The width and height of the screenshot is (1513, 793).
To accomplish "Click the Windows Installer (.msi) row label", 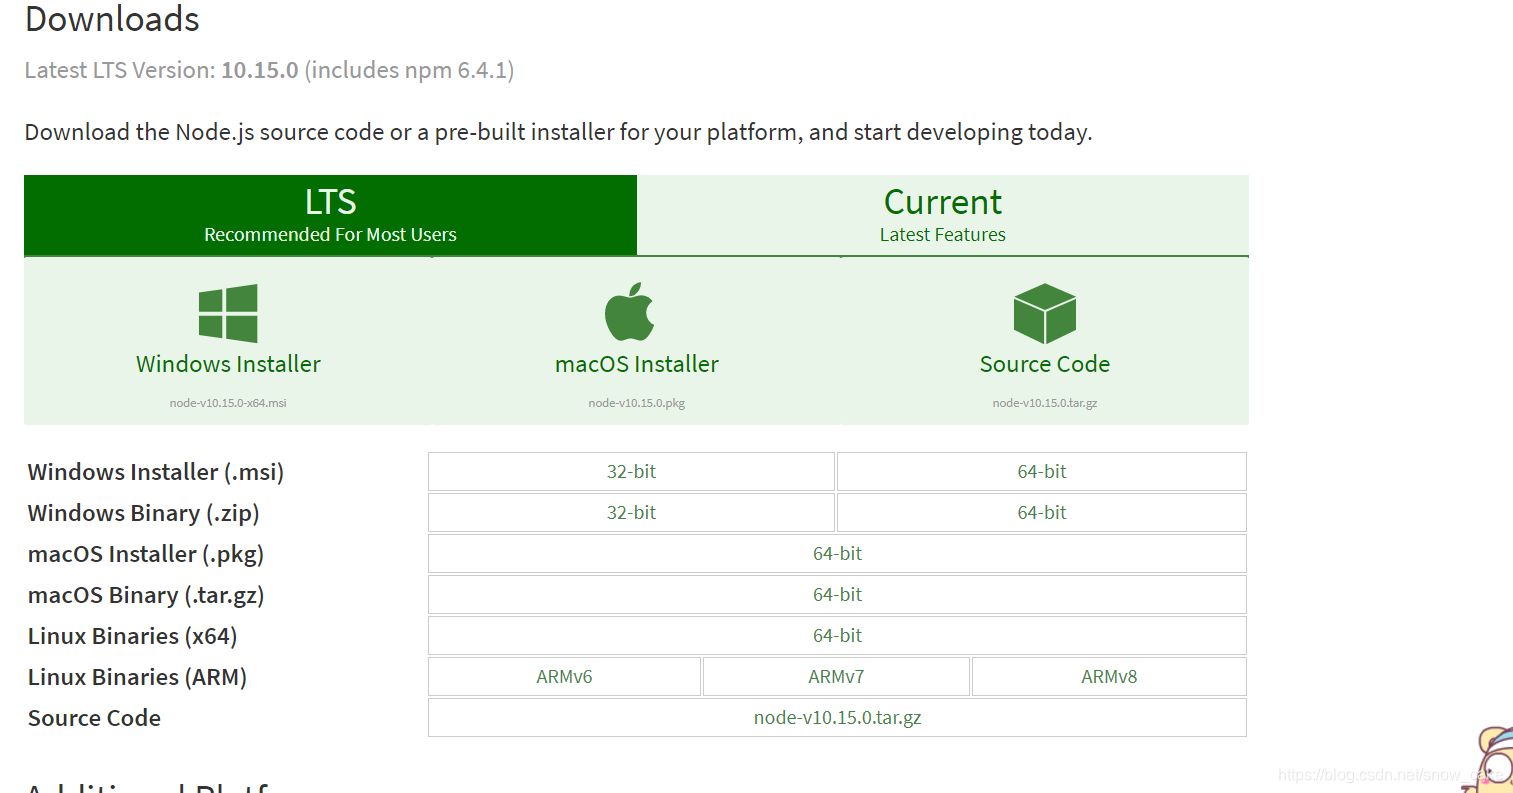I will [x=156, y=472].
